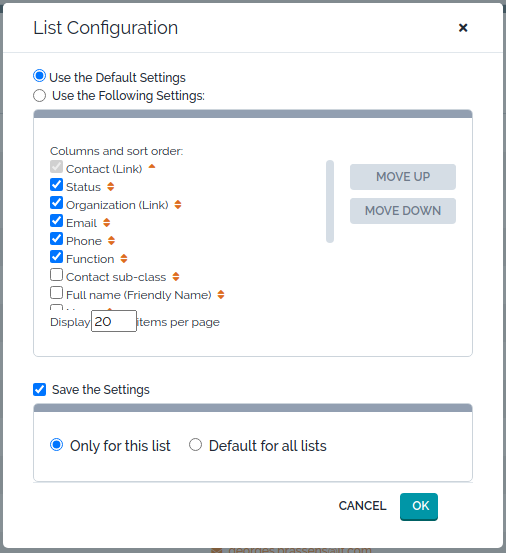Click the columns list vertical scrollbar

coord(330,201)
